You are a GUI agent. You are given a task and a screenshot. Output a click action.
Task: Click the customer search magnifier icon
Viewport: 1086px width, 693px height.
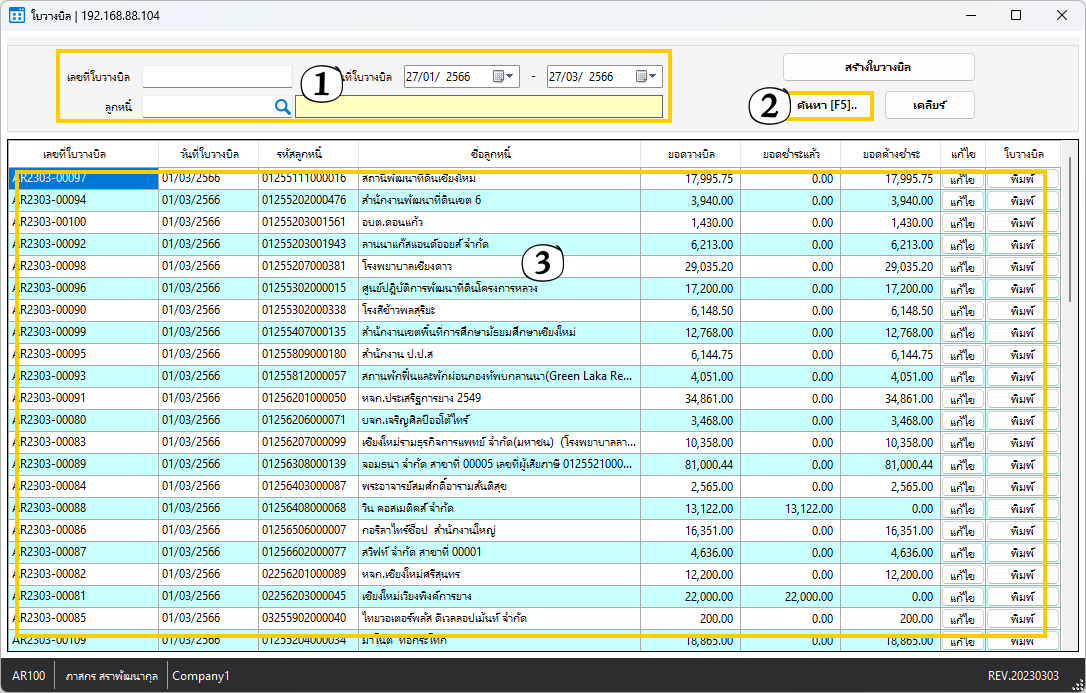tap(282, 107)
